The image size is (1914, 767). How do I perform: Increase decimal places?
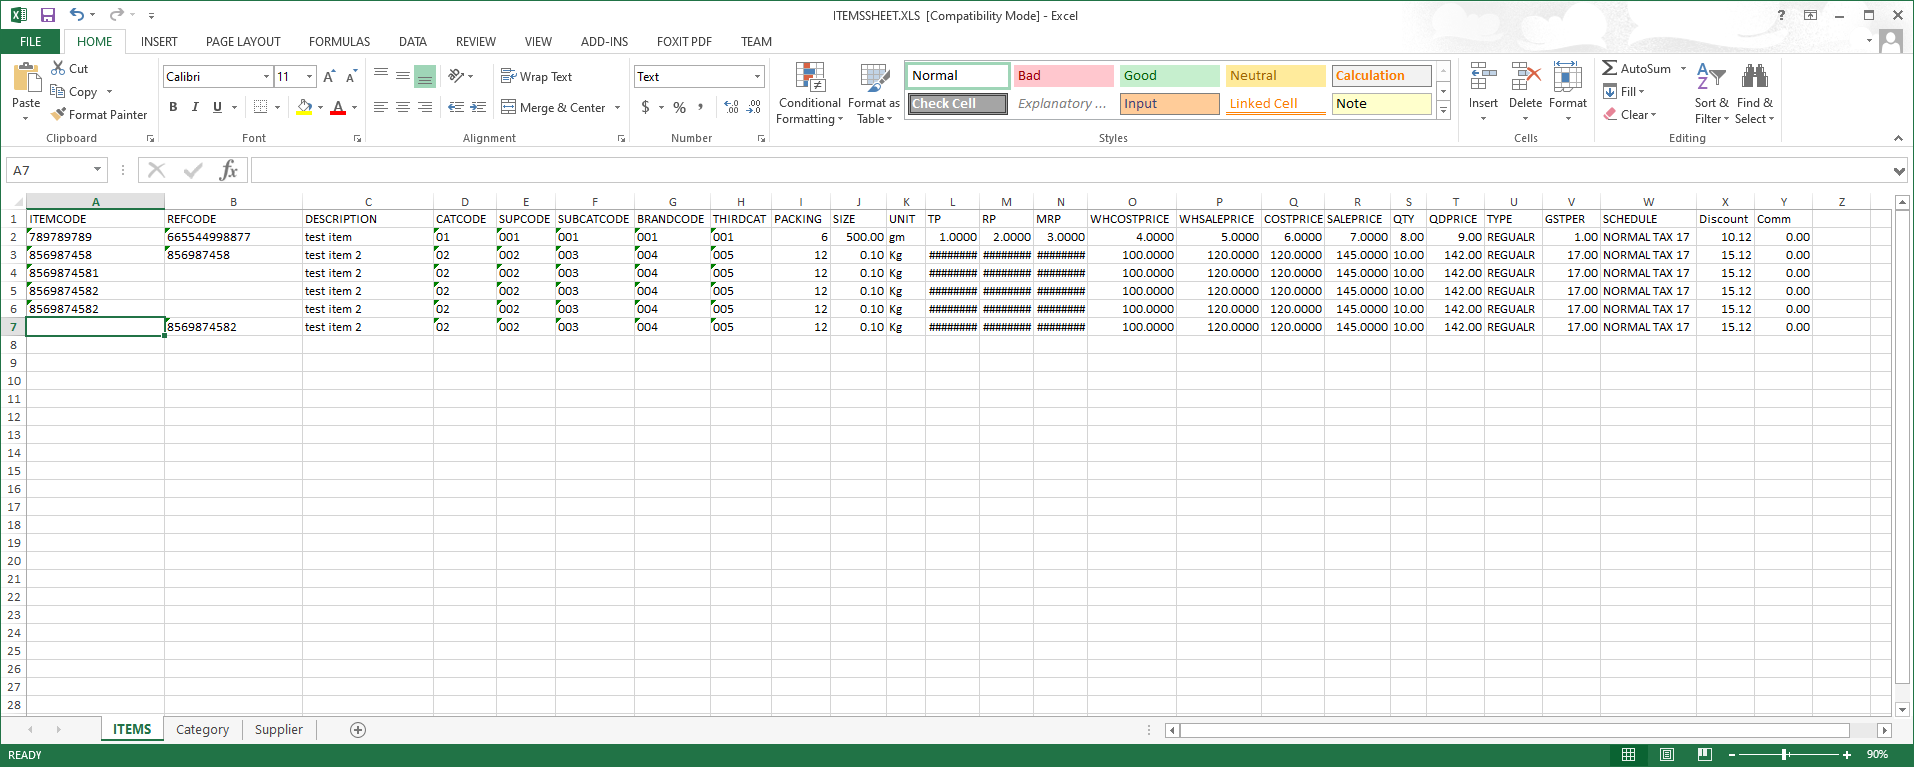tap(731, 107)
